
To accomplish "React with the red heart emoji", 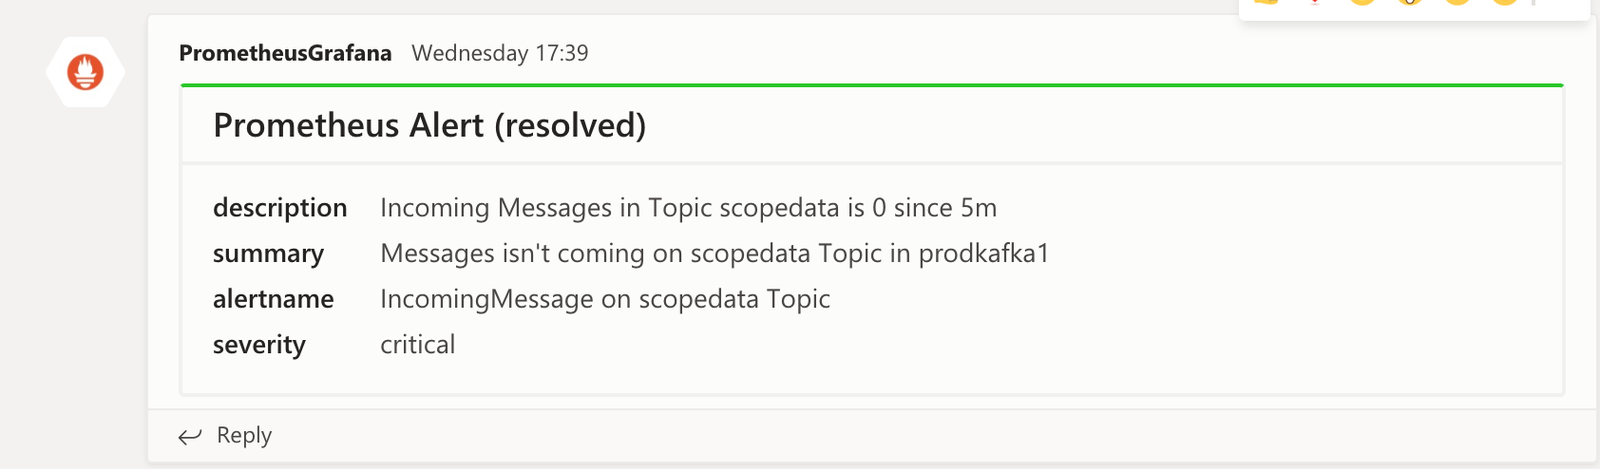I will coord(1315,2).
